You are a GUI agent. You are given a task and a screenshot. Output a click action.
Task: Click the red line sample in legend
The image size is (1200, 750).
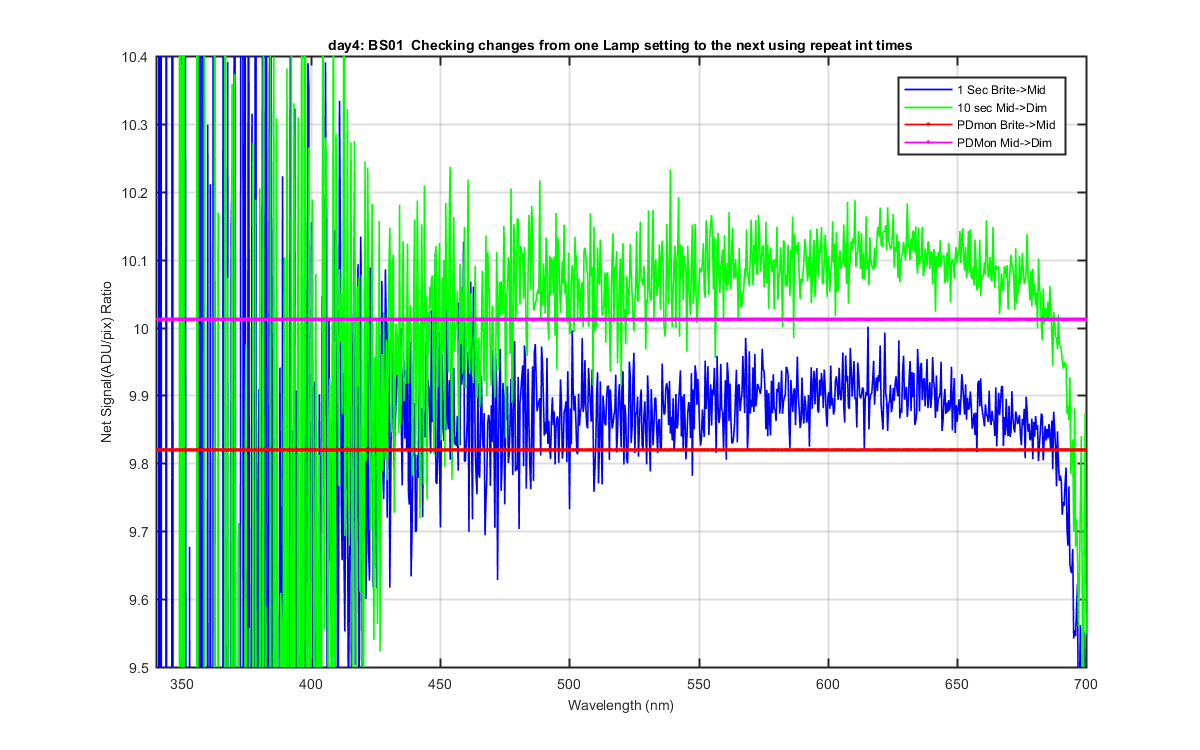tap(929, 125)
